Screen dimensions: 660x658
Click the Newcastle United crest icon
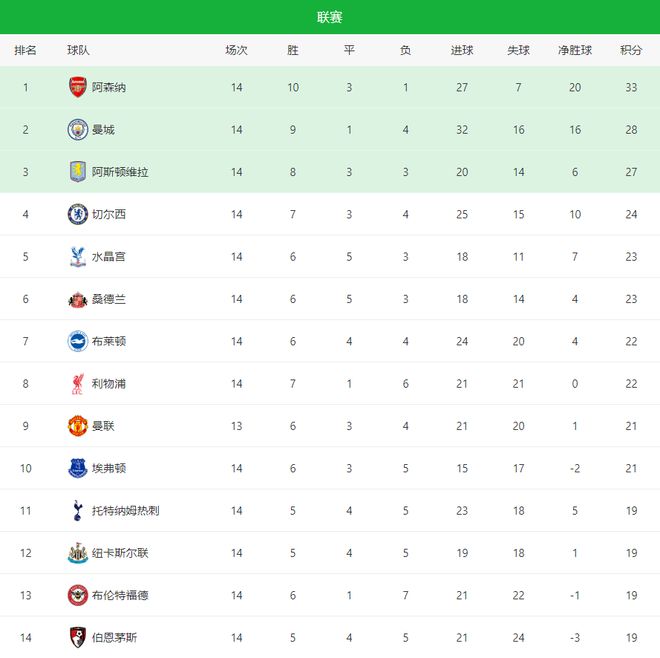click(x=78, y=553)
